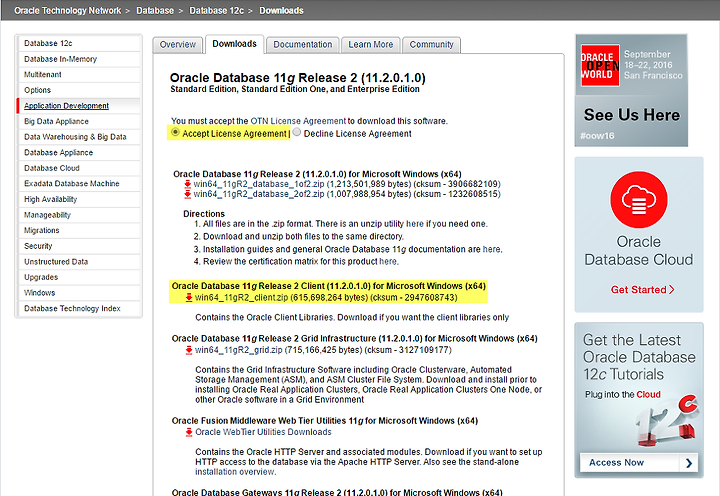Click 'Oracle Database 11g Release 2 (11.2.0.1.0)' heading
Image resolution: width=720 pixels, height=496 pixels.
(298, 78)
